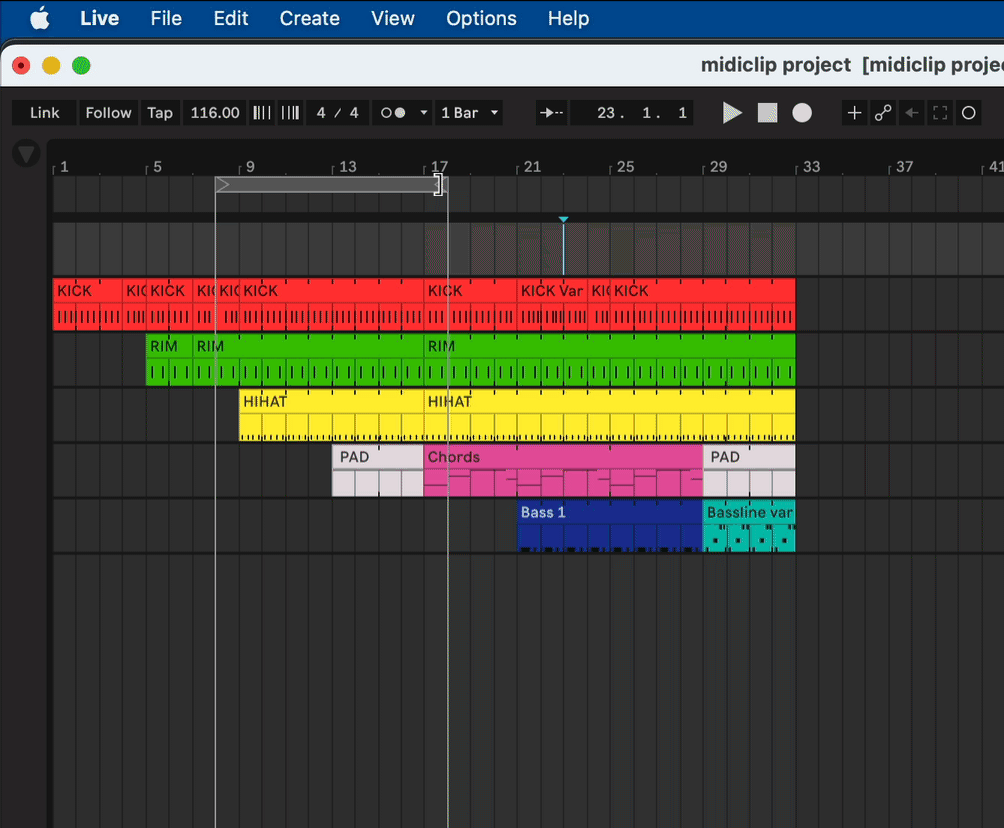Click the Follow playback arrow icon
1004x828 pixels.
click(x=551, y=113)
